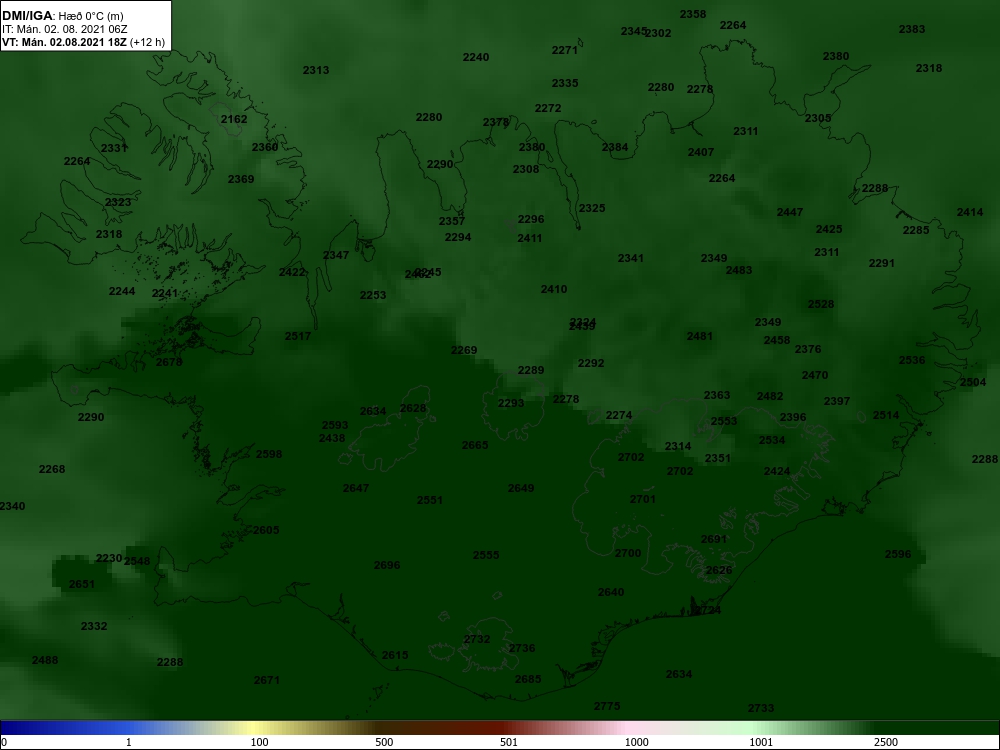Select the map value 2447

point(790,212)
